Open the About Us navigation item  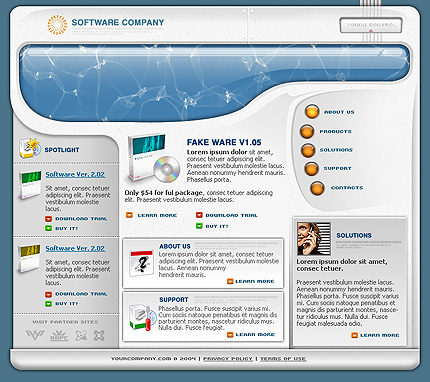tap(339, 112)
